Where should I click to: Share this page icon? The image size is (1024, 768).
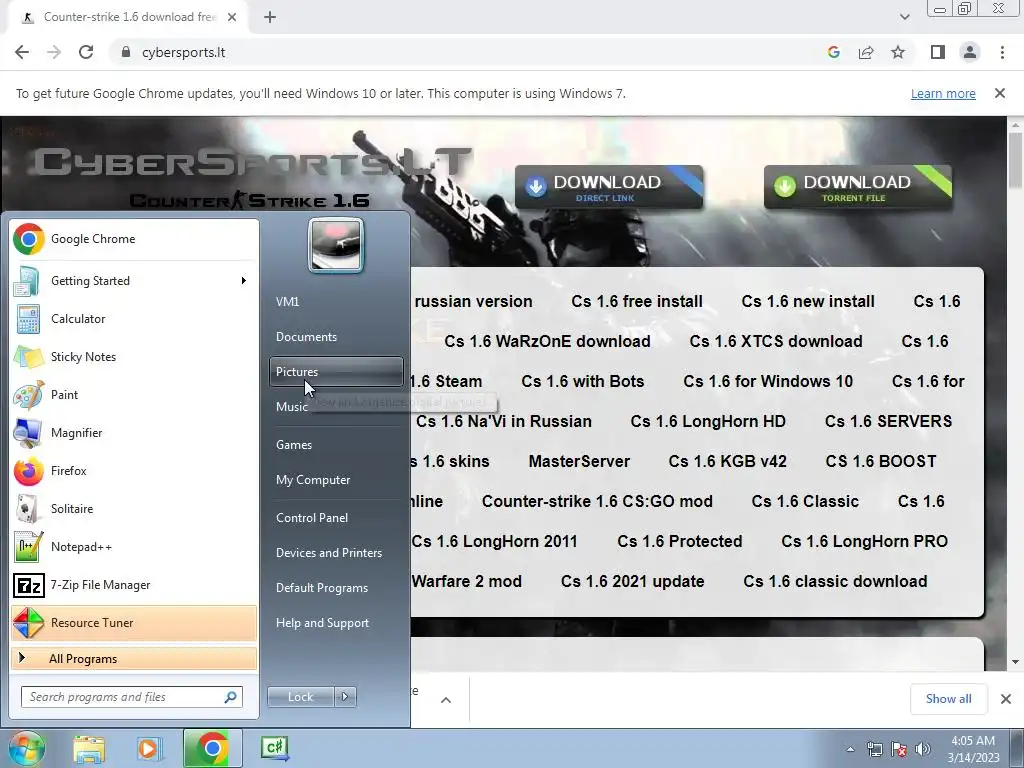tap(866, 52)
